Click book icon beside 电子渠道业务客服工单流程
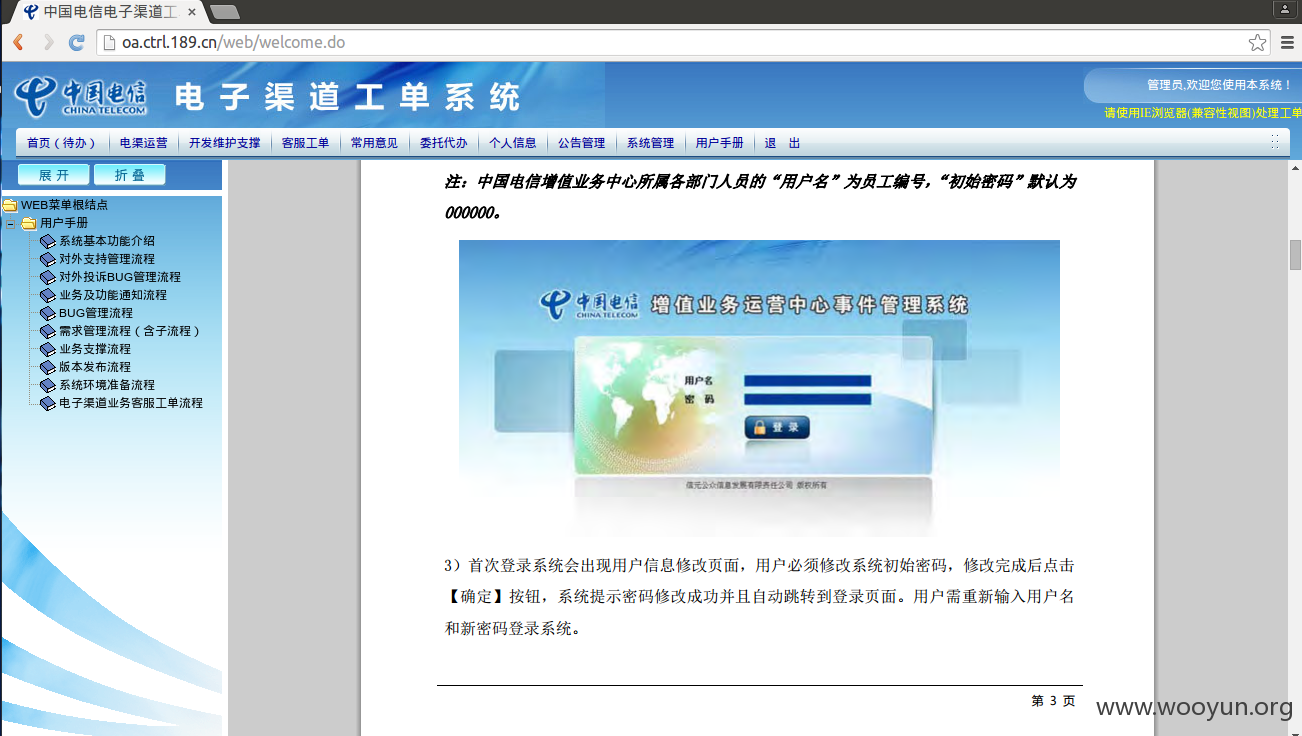The height and width of the screenshot is (736, 1302). coord(48,403)
